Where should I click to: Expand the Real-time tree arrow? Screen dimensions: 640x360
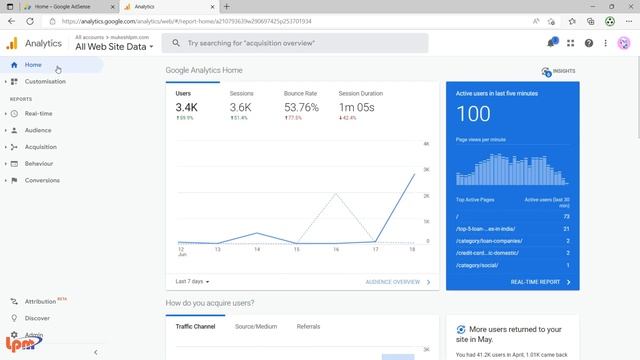6,113
